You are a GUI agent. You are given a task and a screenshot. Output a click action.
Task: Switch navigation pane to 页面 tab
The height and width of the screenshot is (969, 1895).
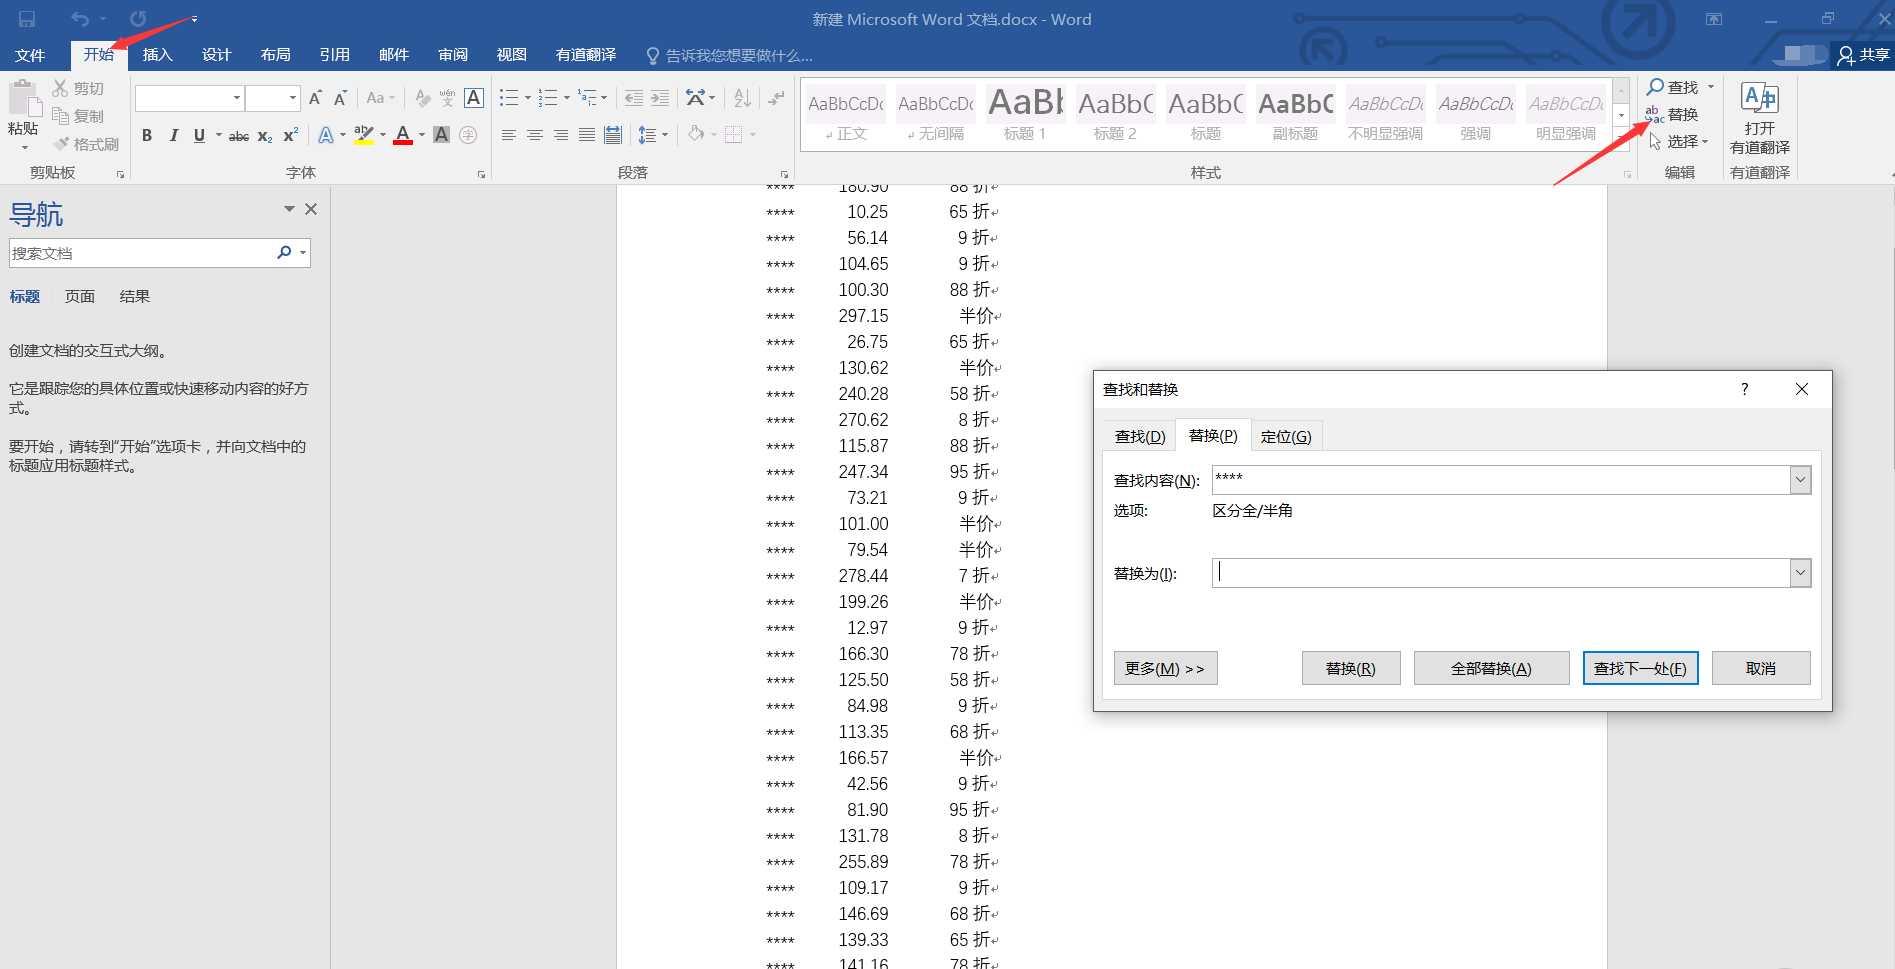point(80,296)
